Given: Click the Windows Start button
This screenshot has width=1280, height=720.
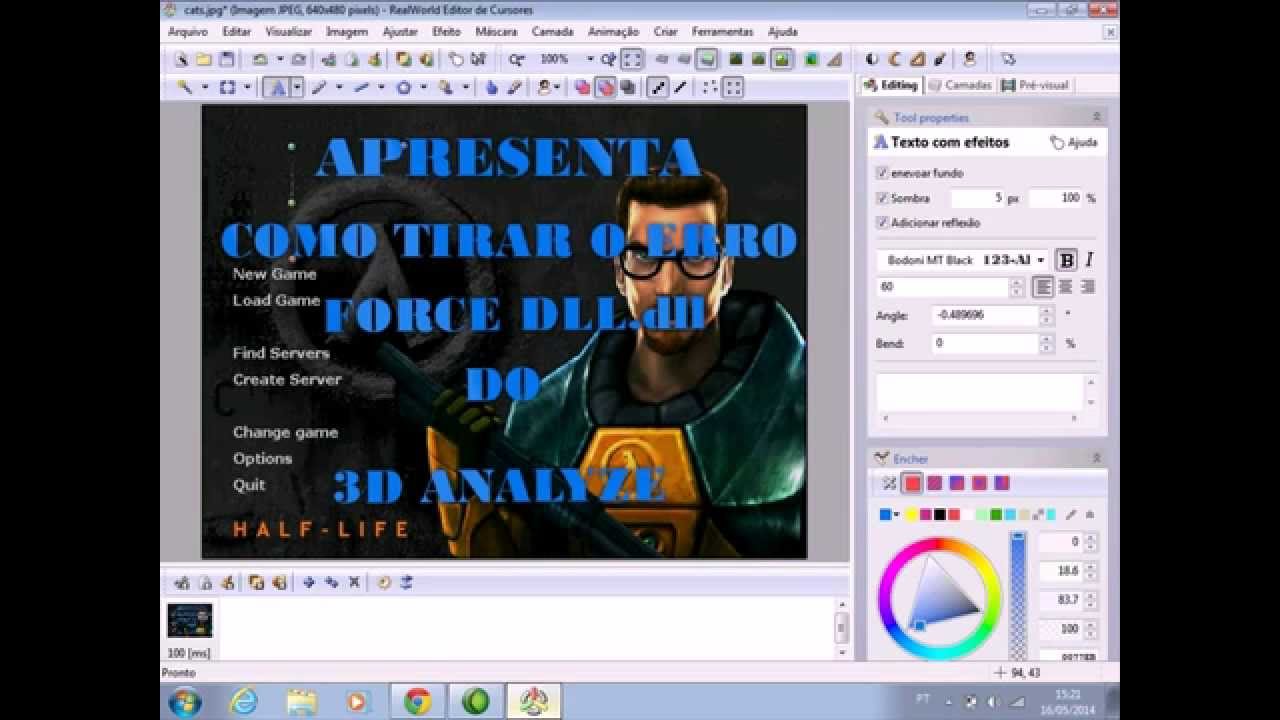Looking at the screenshot, I should pos(185,702).
